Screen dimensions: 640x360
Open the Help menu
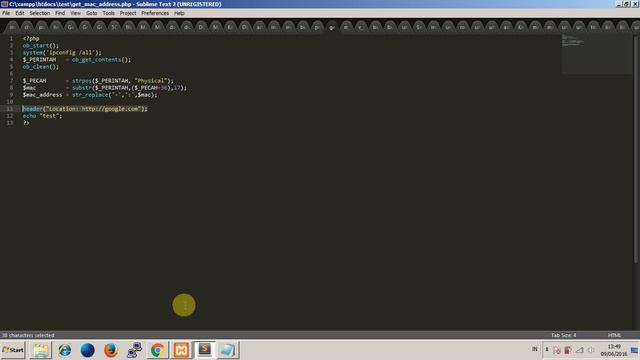coord(179,13)
